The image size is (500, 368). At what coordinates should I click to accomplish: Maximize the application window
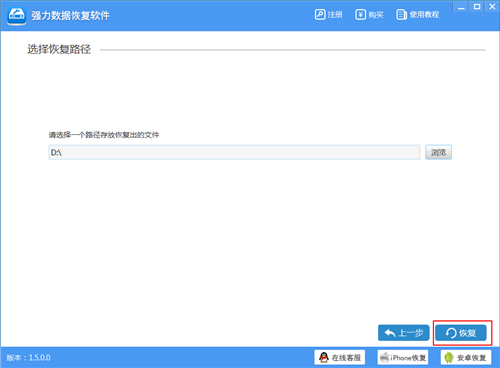[x=477, y=7]
